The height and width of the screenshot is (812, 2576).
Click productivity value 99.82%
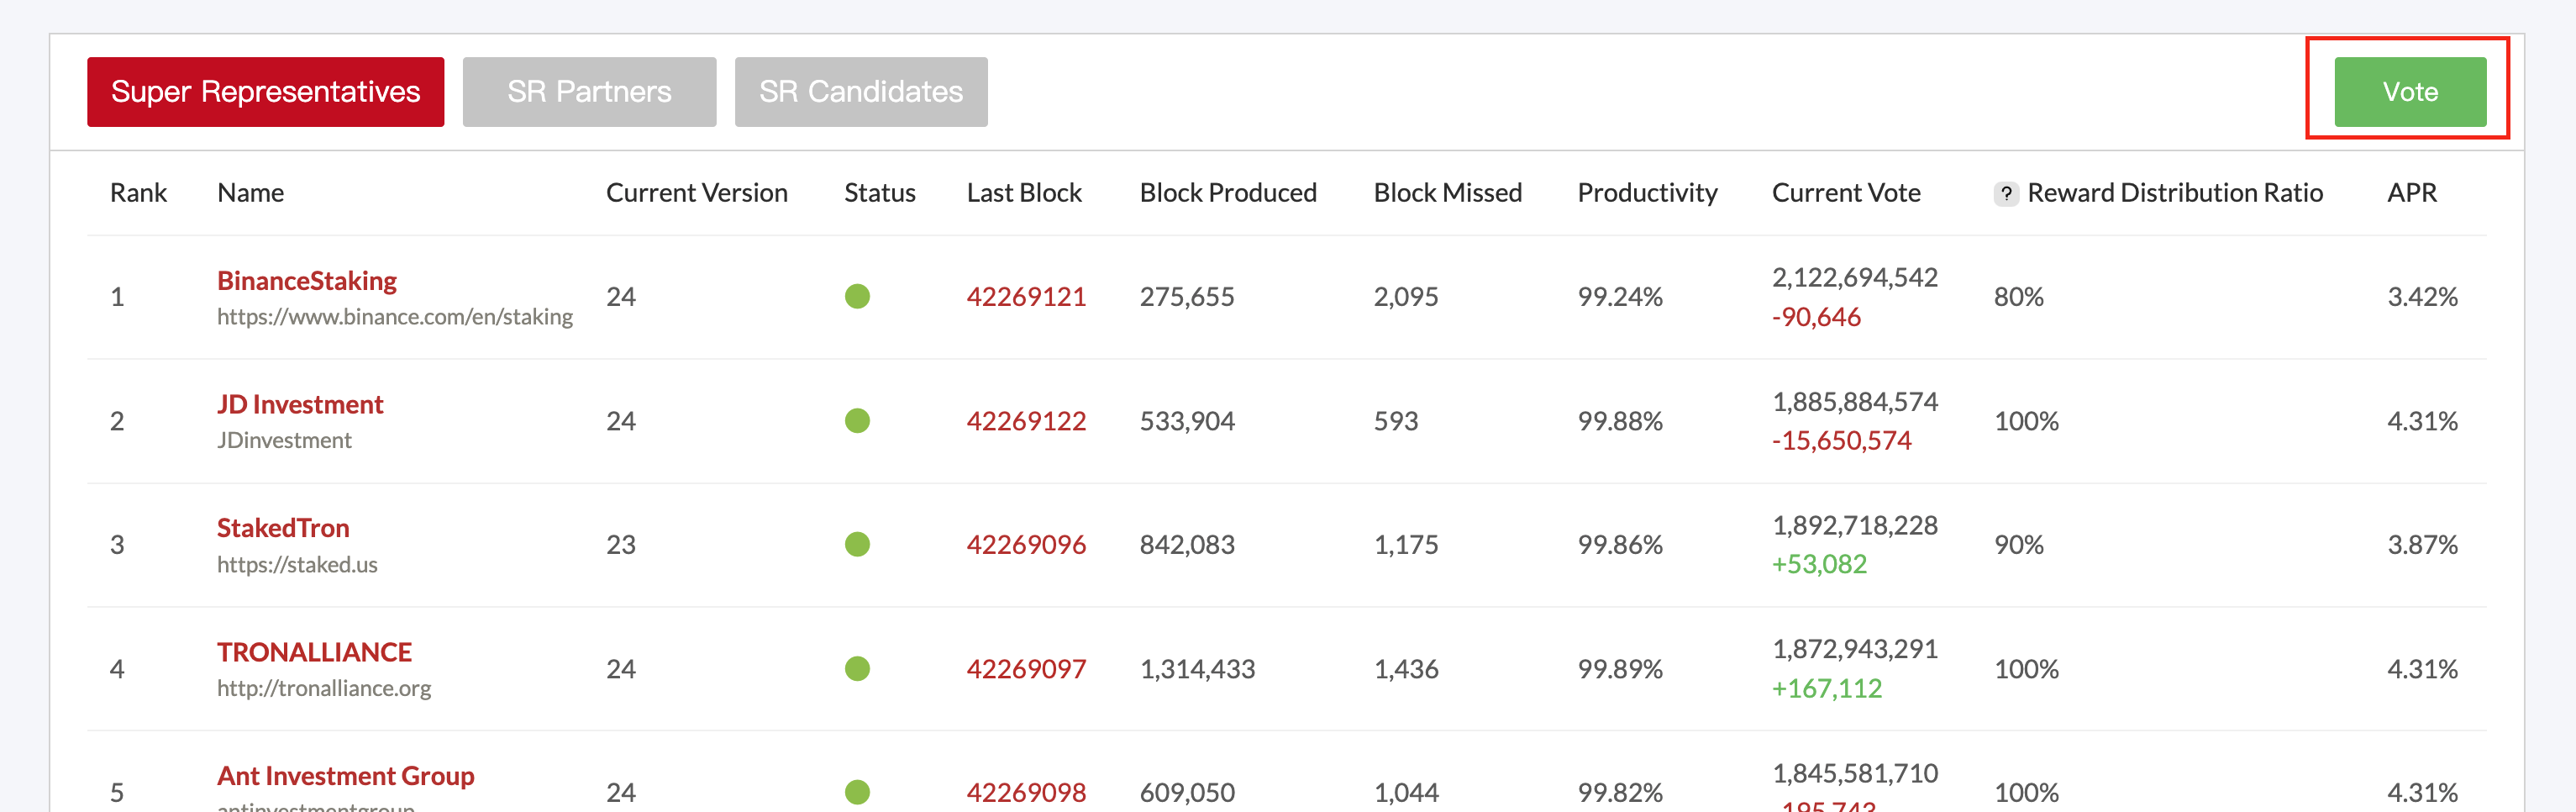[1620, 793]
